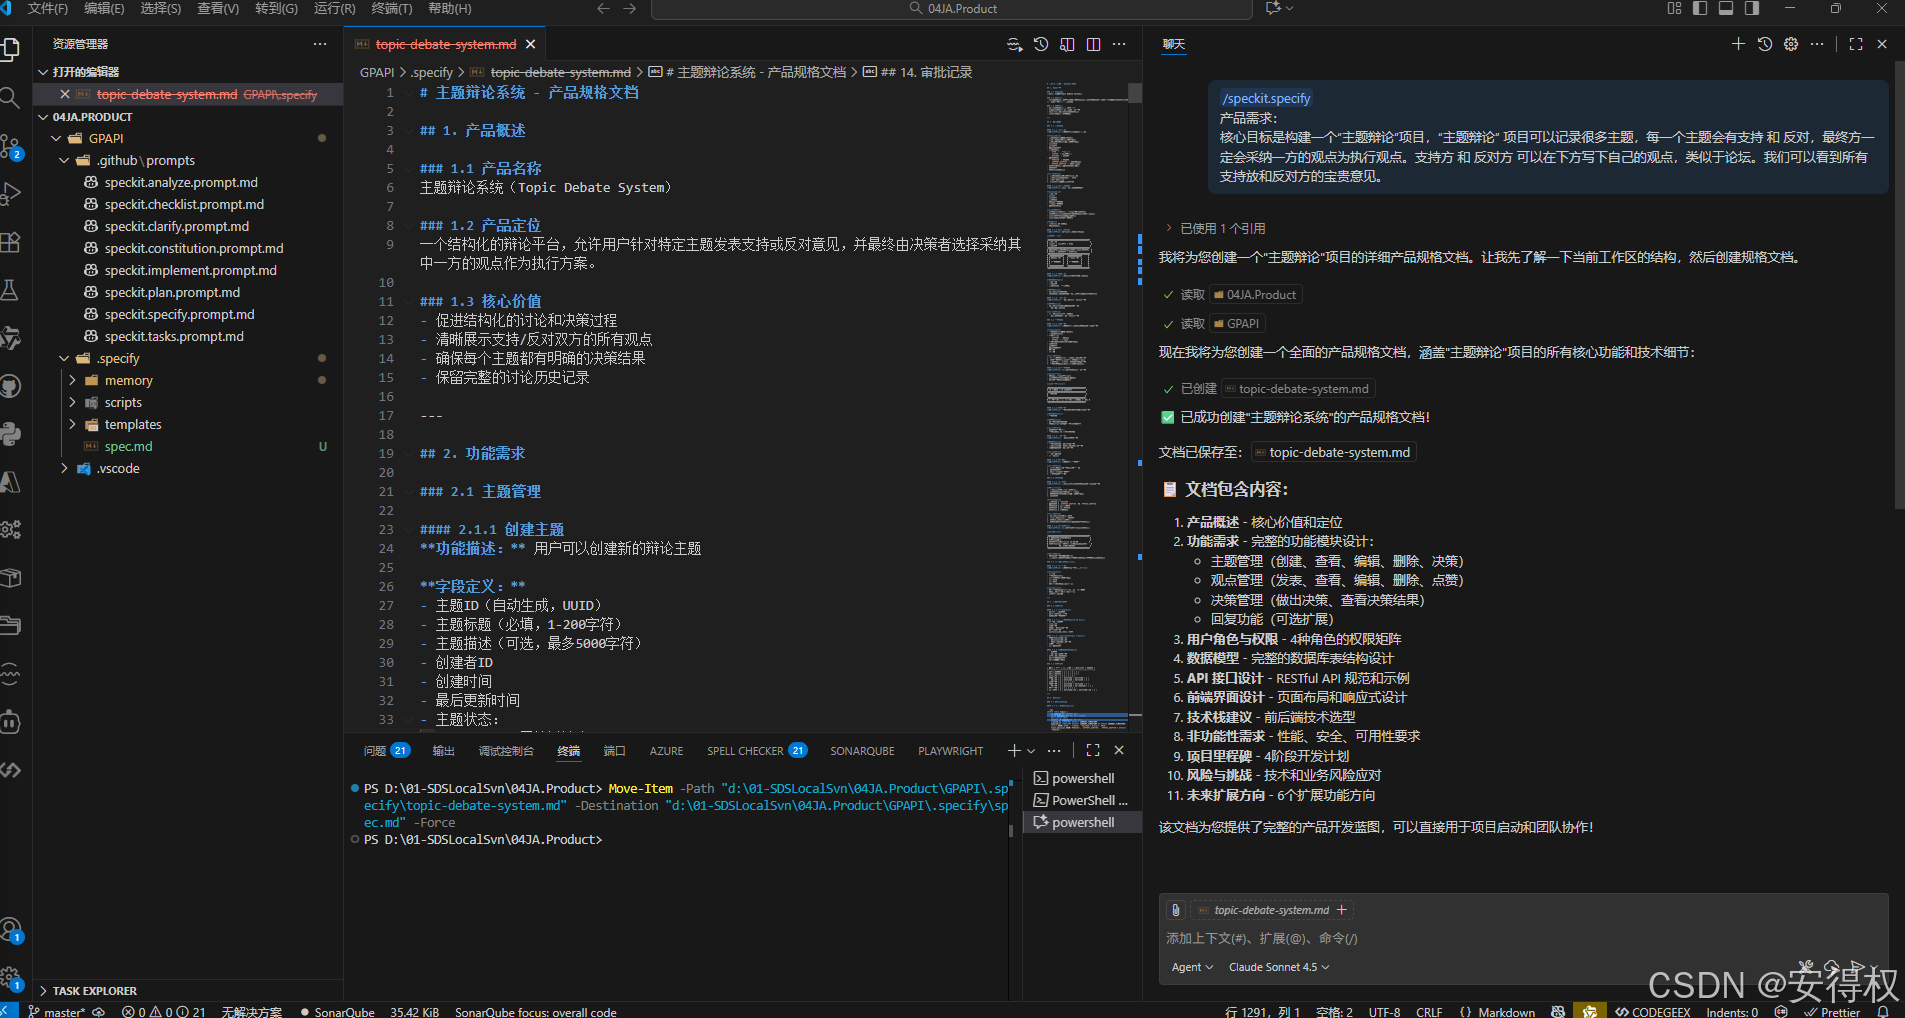Select the powershell terminal in terminal list
Image resolution: width=1905 pixels, height=1018 pixels.
1082,778
